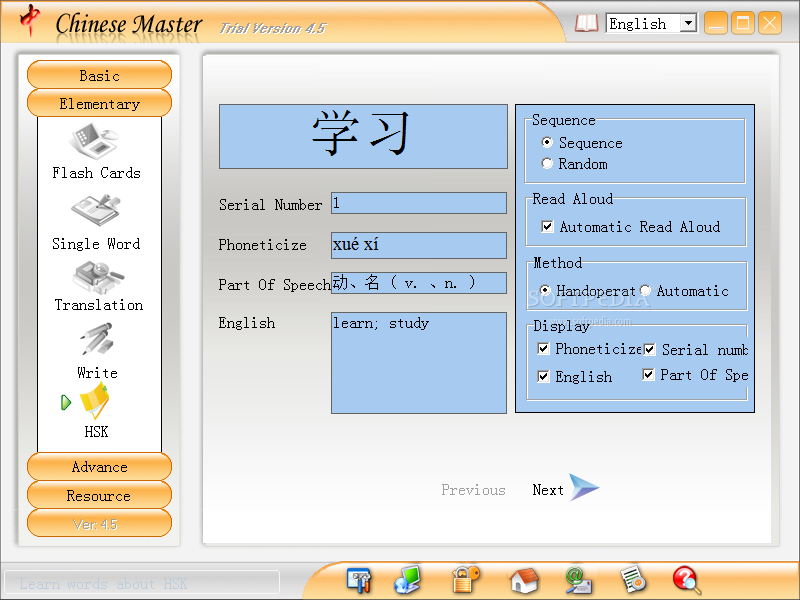This screenshot has width=800, height=600.
Task: Click the Previous text link
Action: 473,490
